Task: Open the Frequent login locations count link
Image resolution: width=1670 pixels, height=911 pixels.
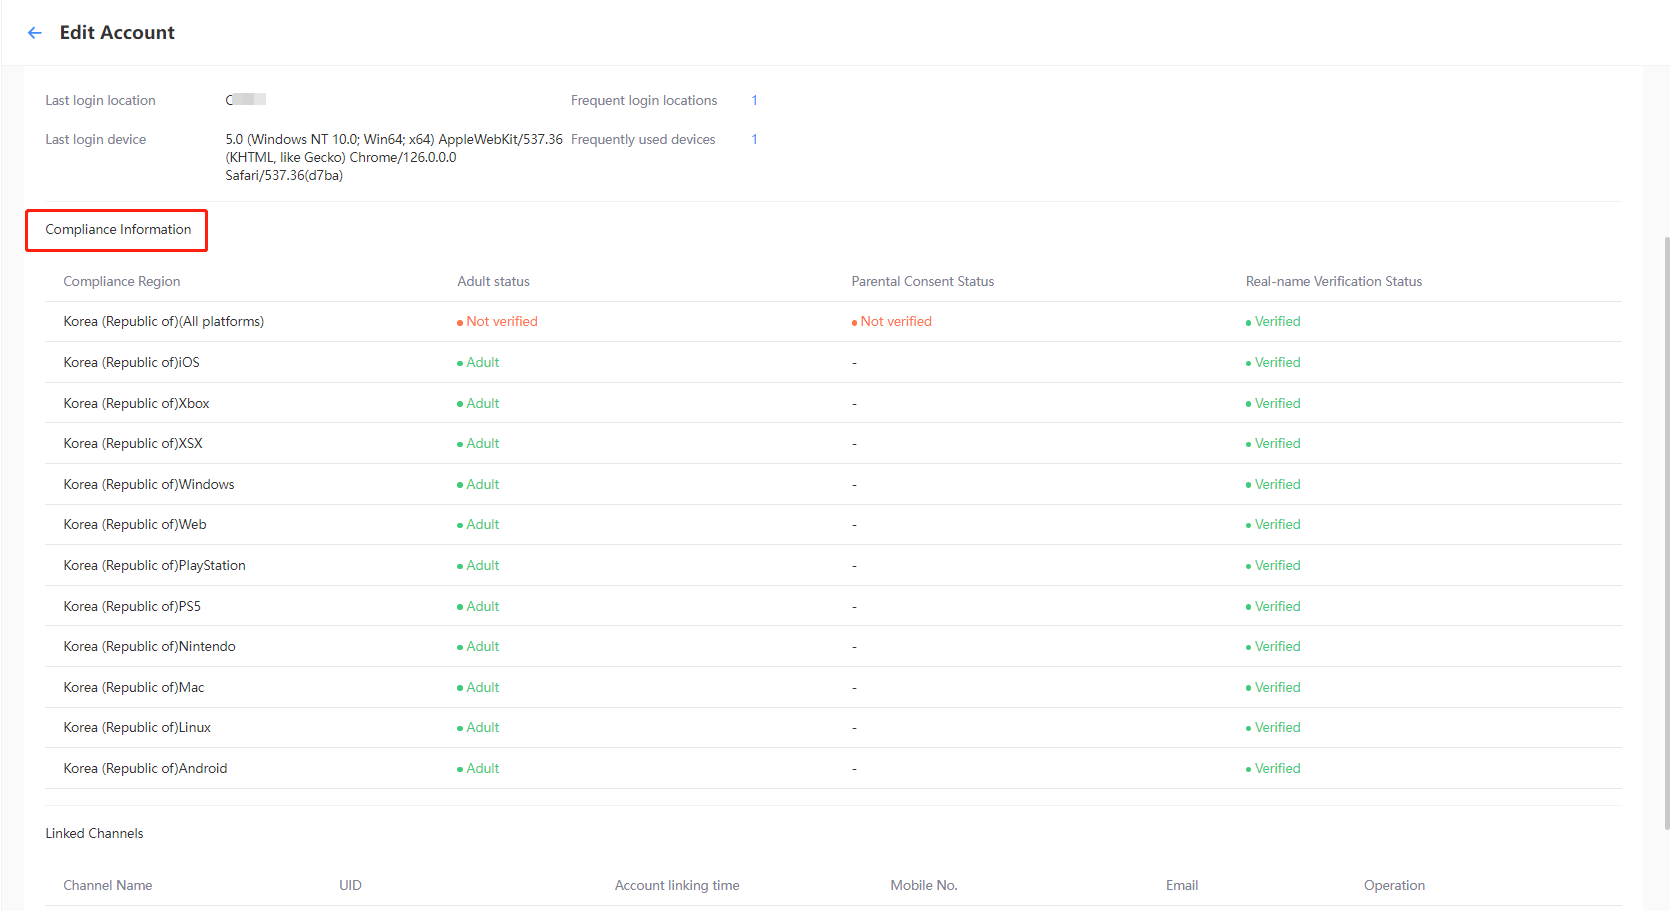Action: click(x=754, y=100)
